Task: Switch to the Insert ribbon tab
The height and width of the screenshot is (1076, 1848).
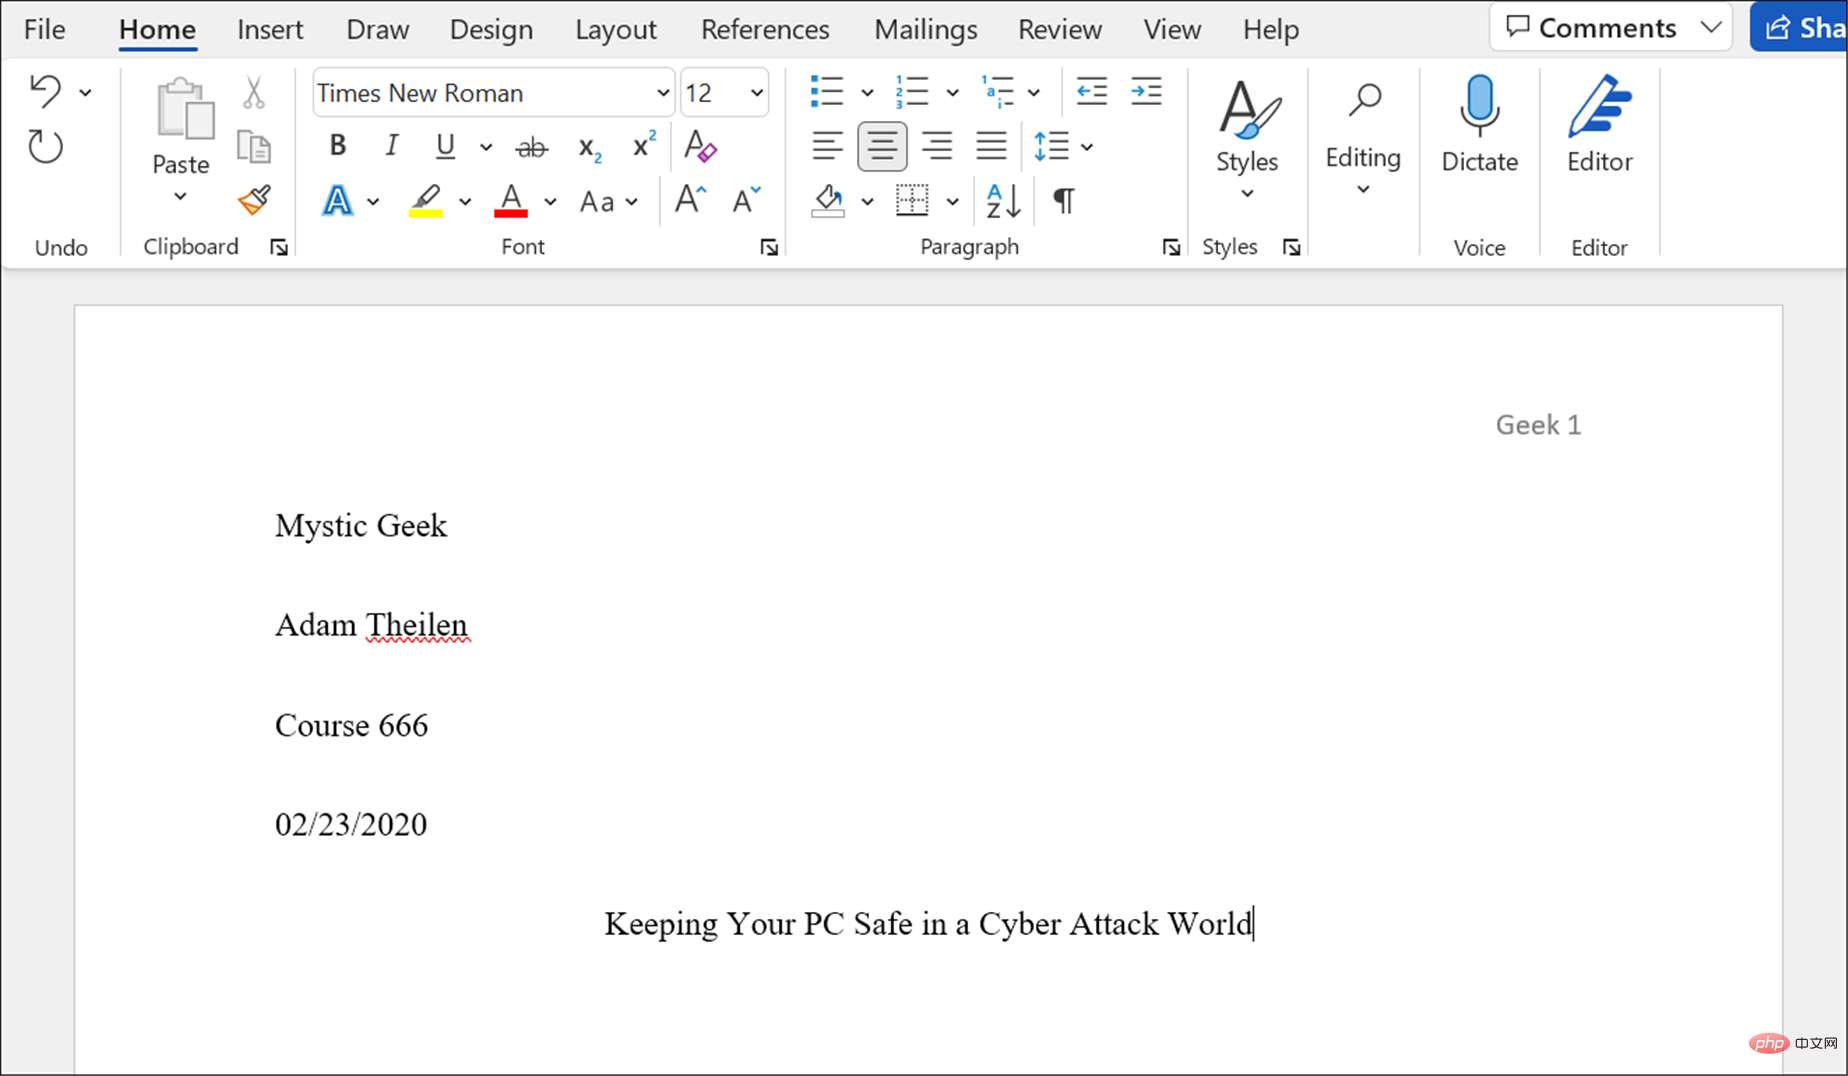Action: pos(270,29)
